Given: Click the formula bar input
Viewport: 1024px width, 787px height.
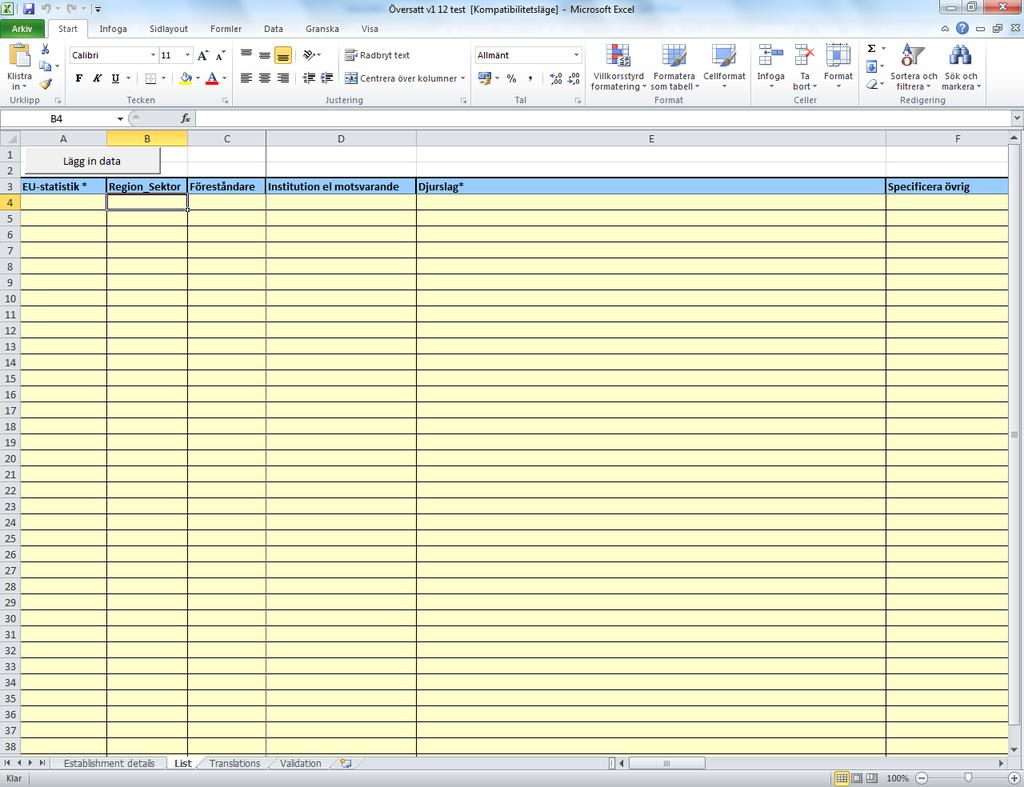Looking at the screenshot, I should (602, 119).
